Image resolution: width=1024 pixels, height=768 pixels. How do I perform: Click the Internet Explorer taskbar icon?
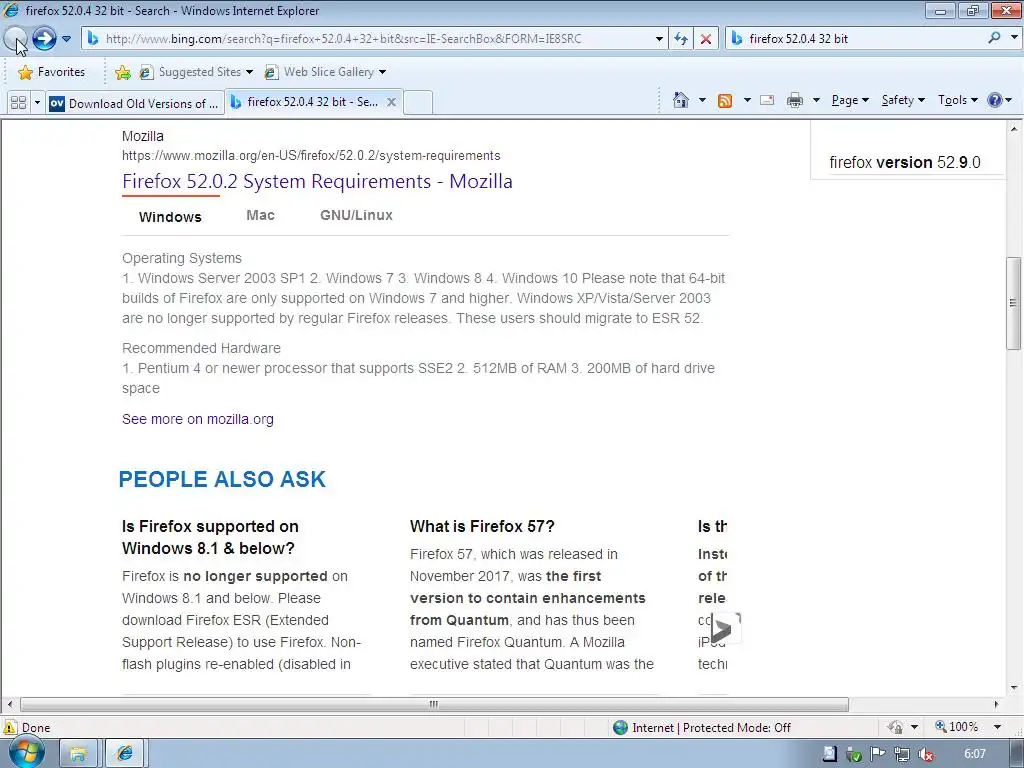(125, 754)
